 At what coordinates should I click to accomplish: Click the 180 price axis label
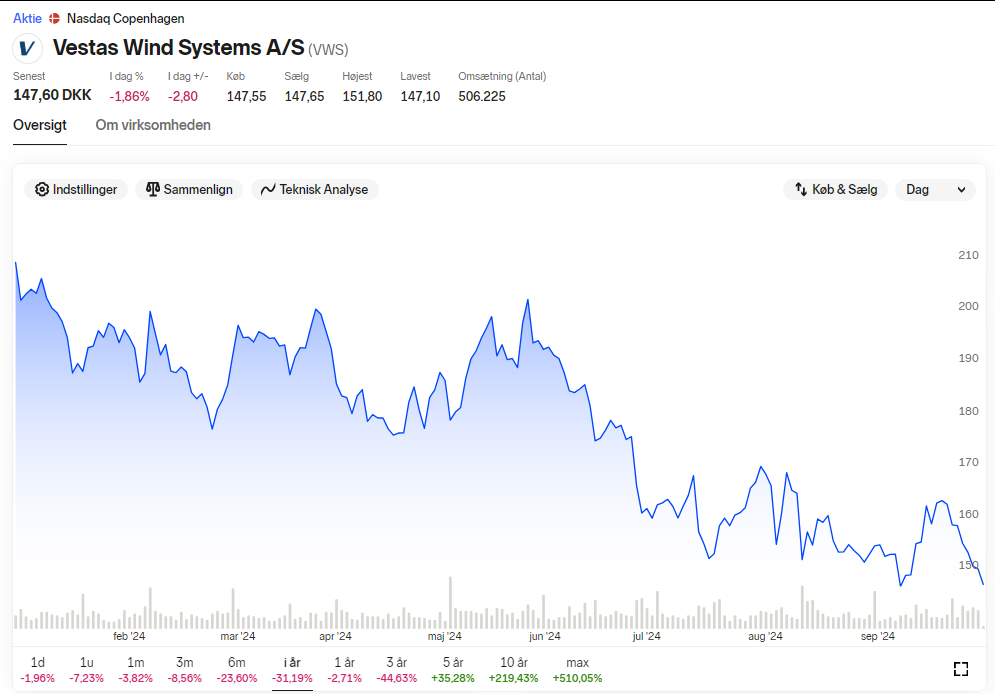(968, 411)
